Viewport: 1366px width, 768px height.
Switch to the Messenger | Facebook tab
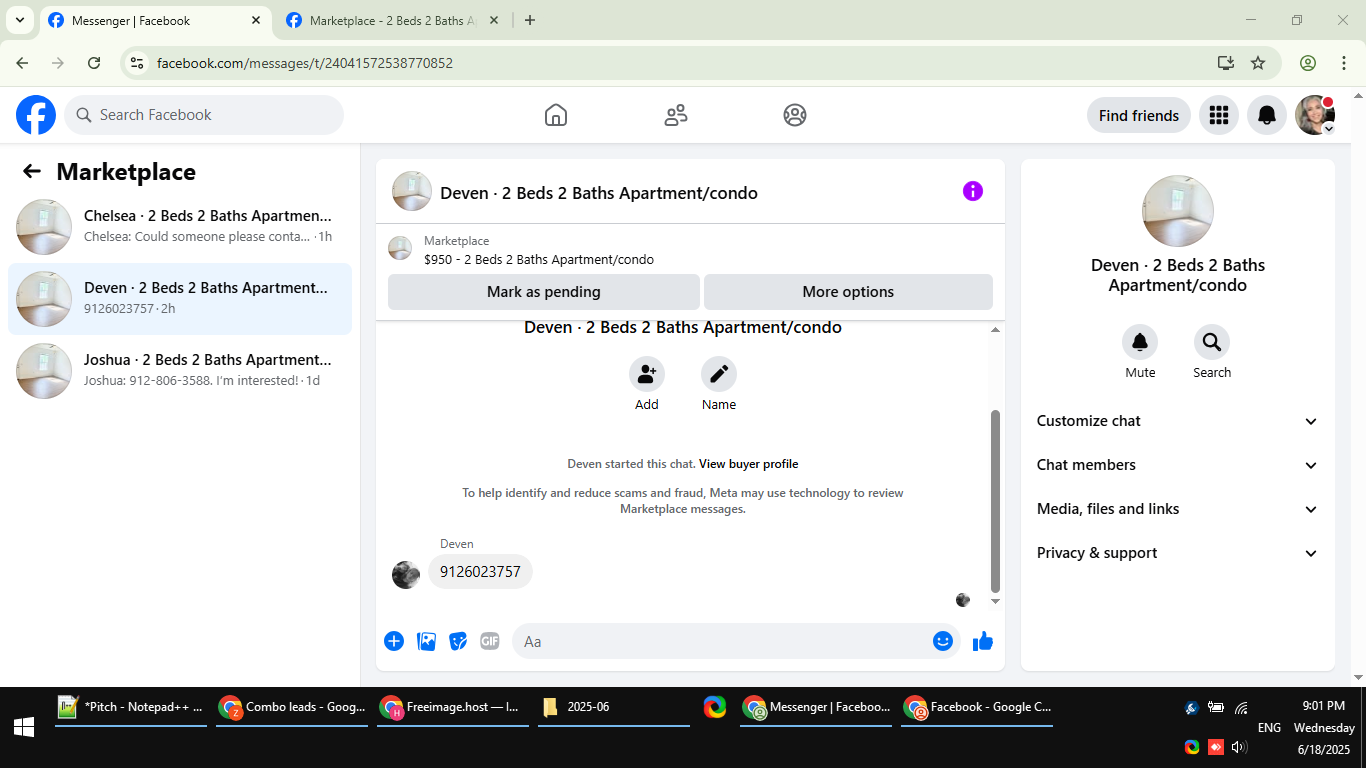click(x=155, y=21)
